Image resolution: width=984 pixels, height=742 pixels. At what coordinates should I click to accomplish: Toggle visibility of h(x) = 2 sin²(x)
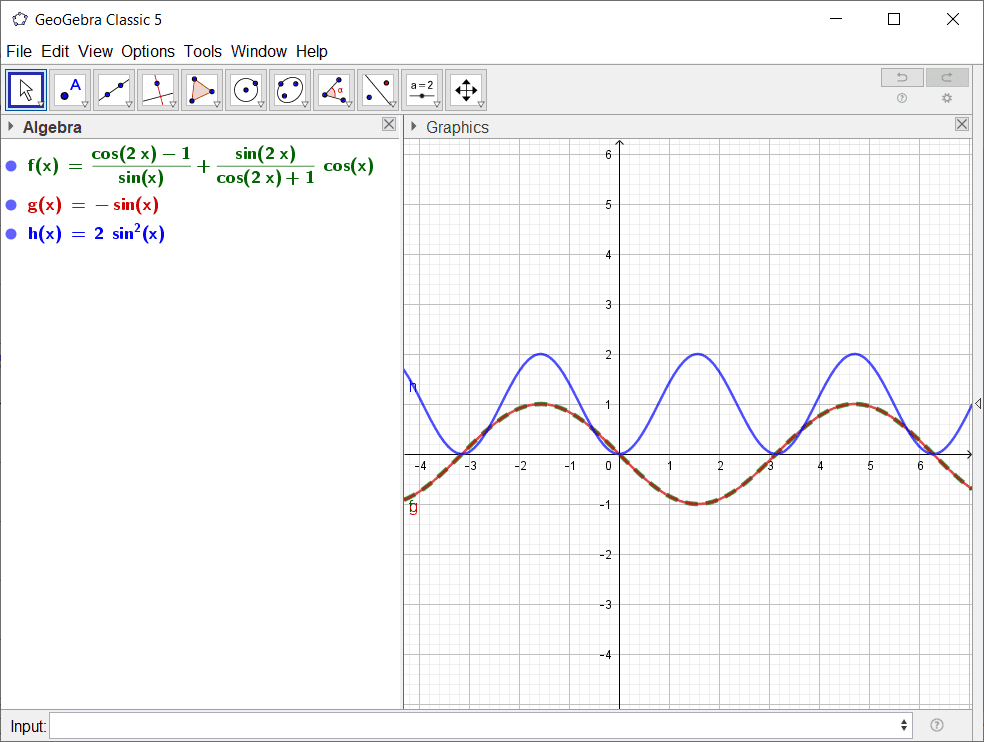click(12, 234)
